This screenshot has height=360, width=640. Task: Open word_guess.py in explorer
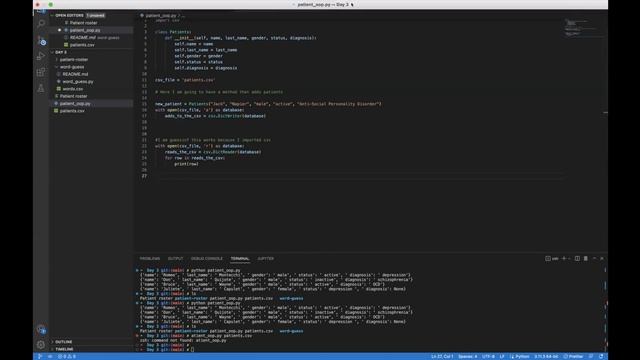pyautogui.click(x=78, y=82)
